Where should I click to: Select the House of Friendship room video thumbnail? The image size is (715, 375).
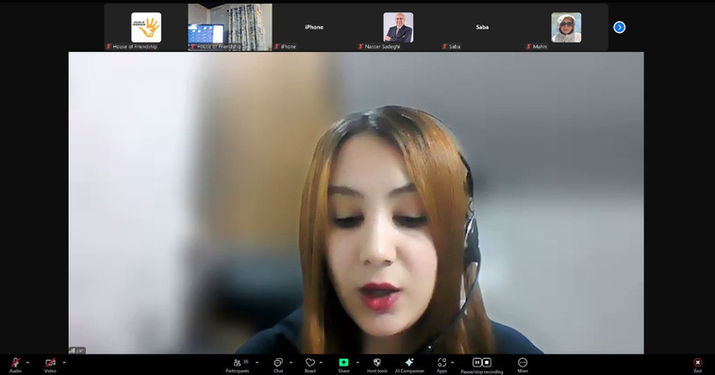[x=230, y=27]
